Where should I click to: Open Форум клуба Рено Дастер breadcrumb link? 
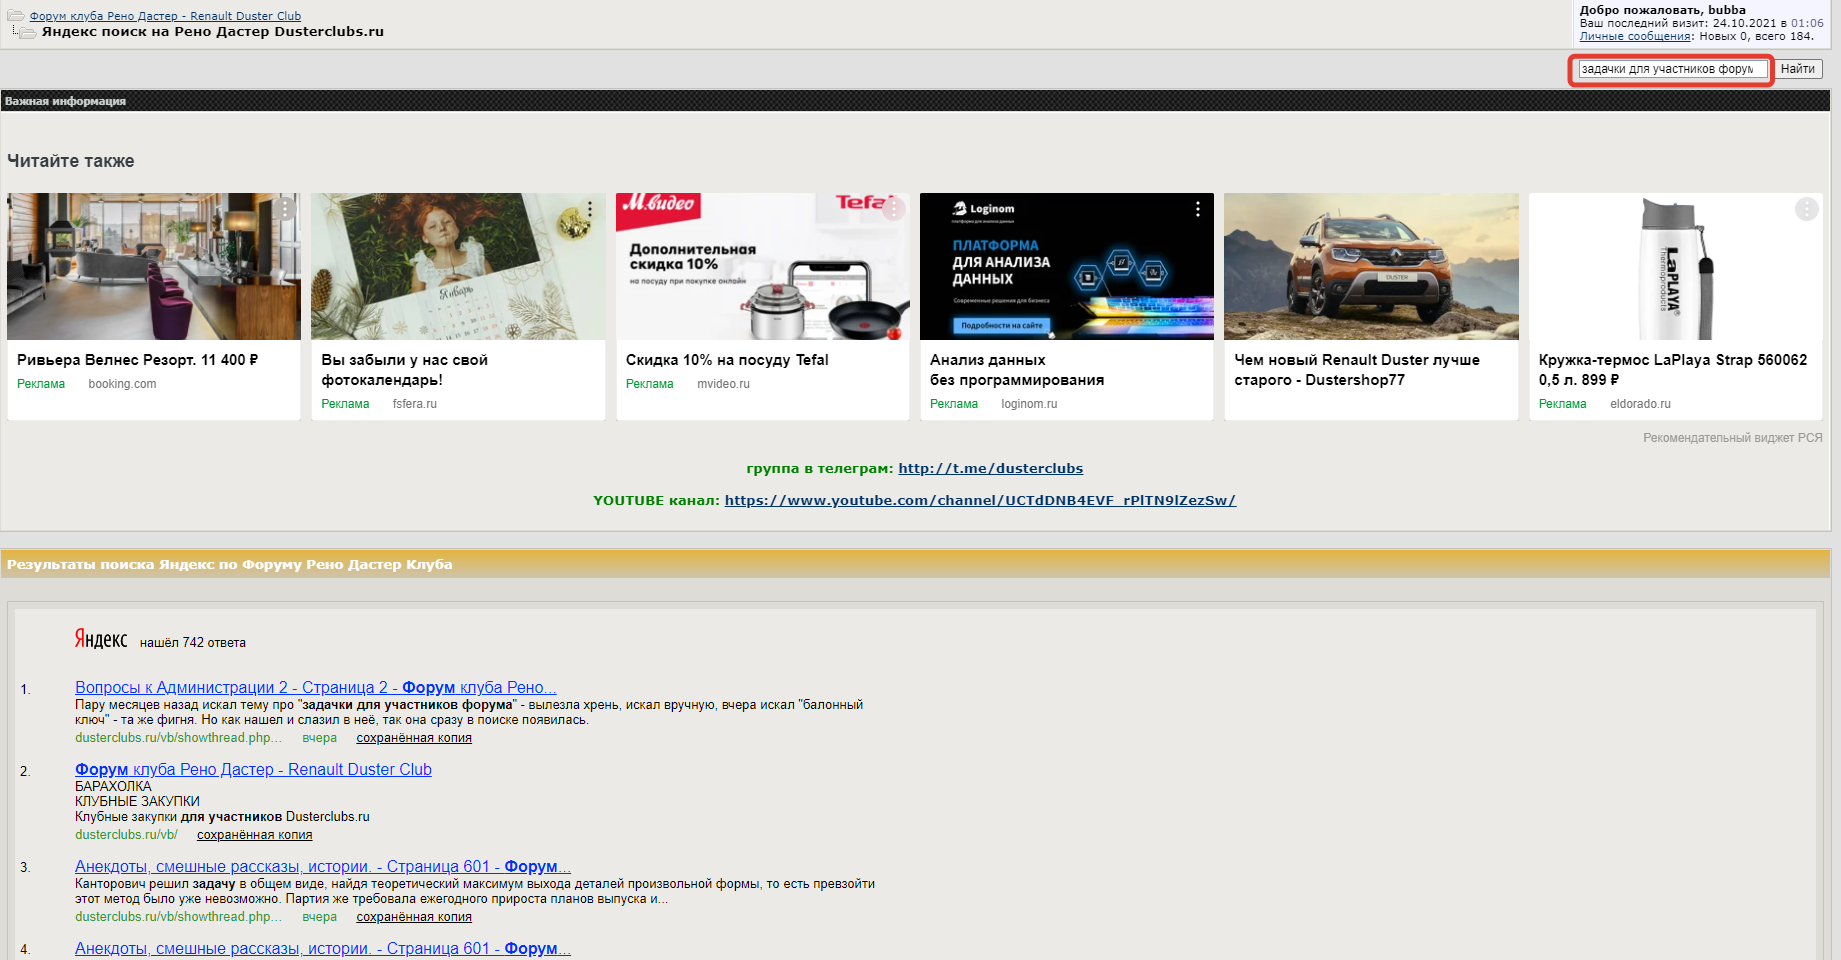click(x=165, y=16)
